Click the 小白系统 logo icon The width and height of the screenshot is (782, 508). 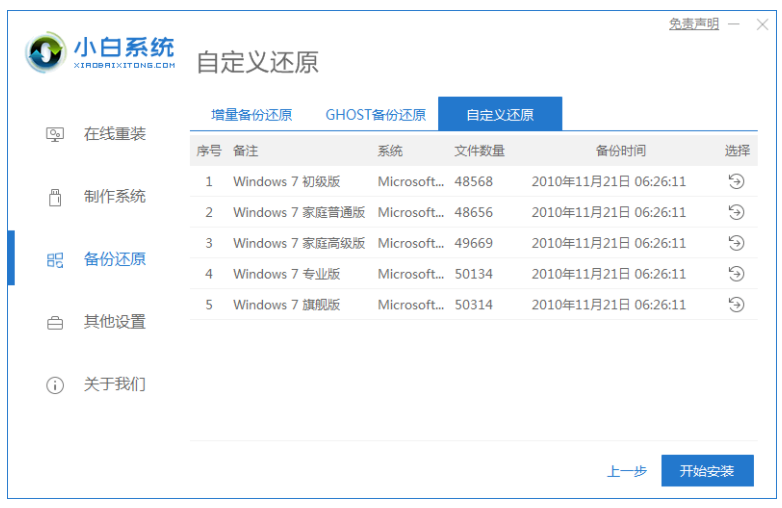click(x=46, y=53)
